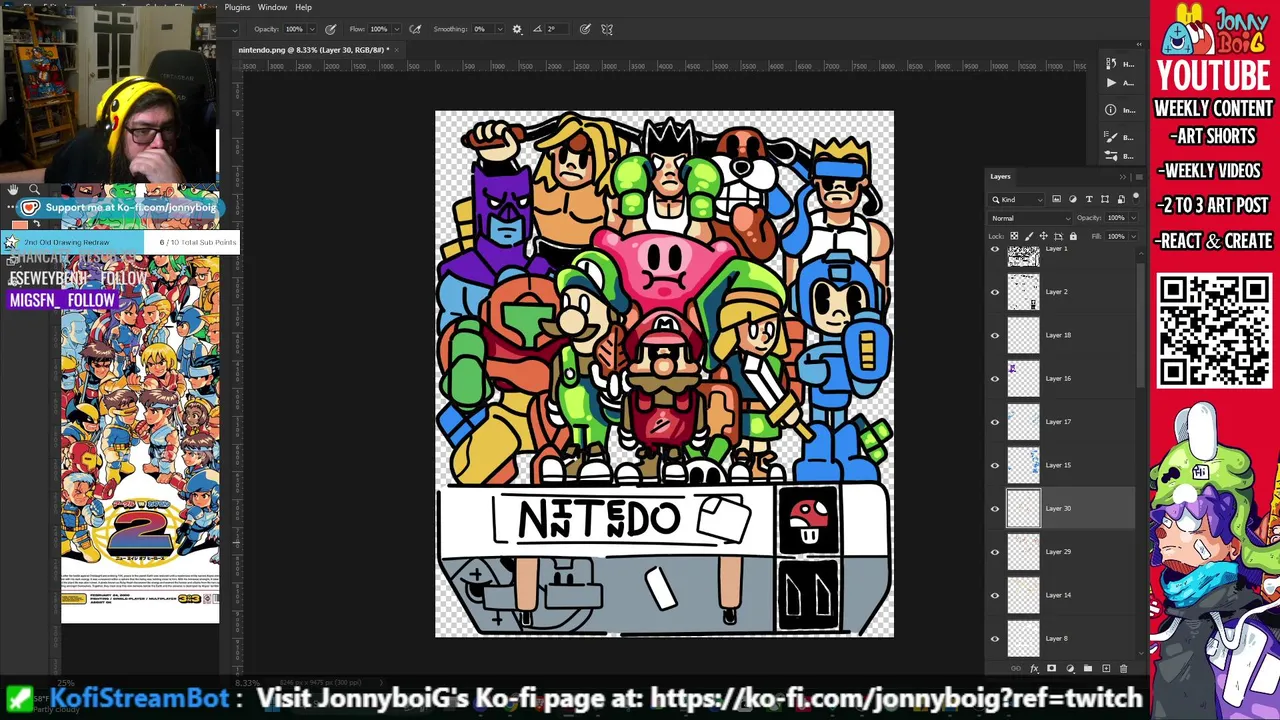Click Link layers icon at panel bottom
1280x720 pixels.
click(1016, 669)
